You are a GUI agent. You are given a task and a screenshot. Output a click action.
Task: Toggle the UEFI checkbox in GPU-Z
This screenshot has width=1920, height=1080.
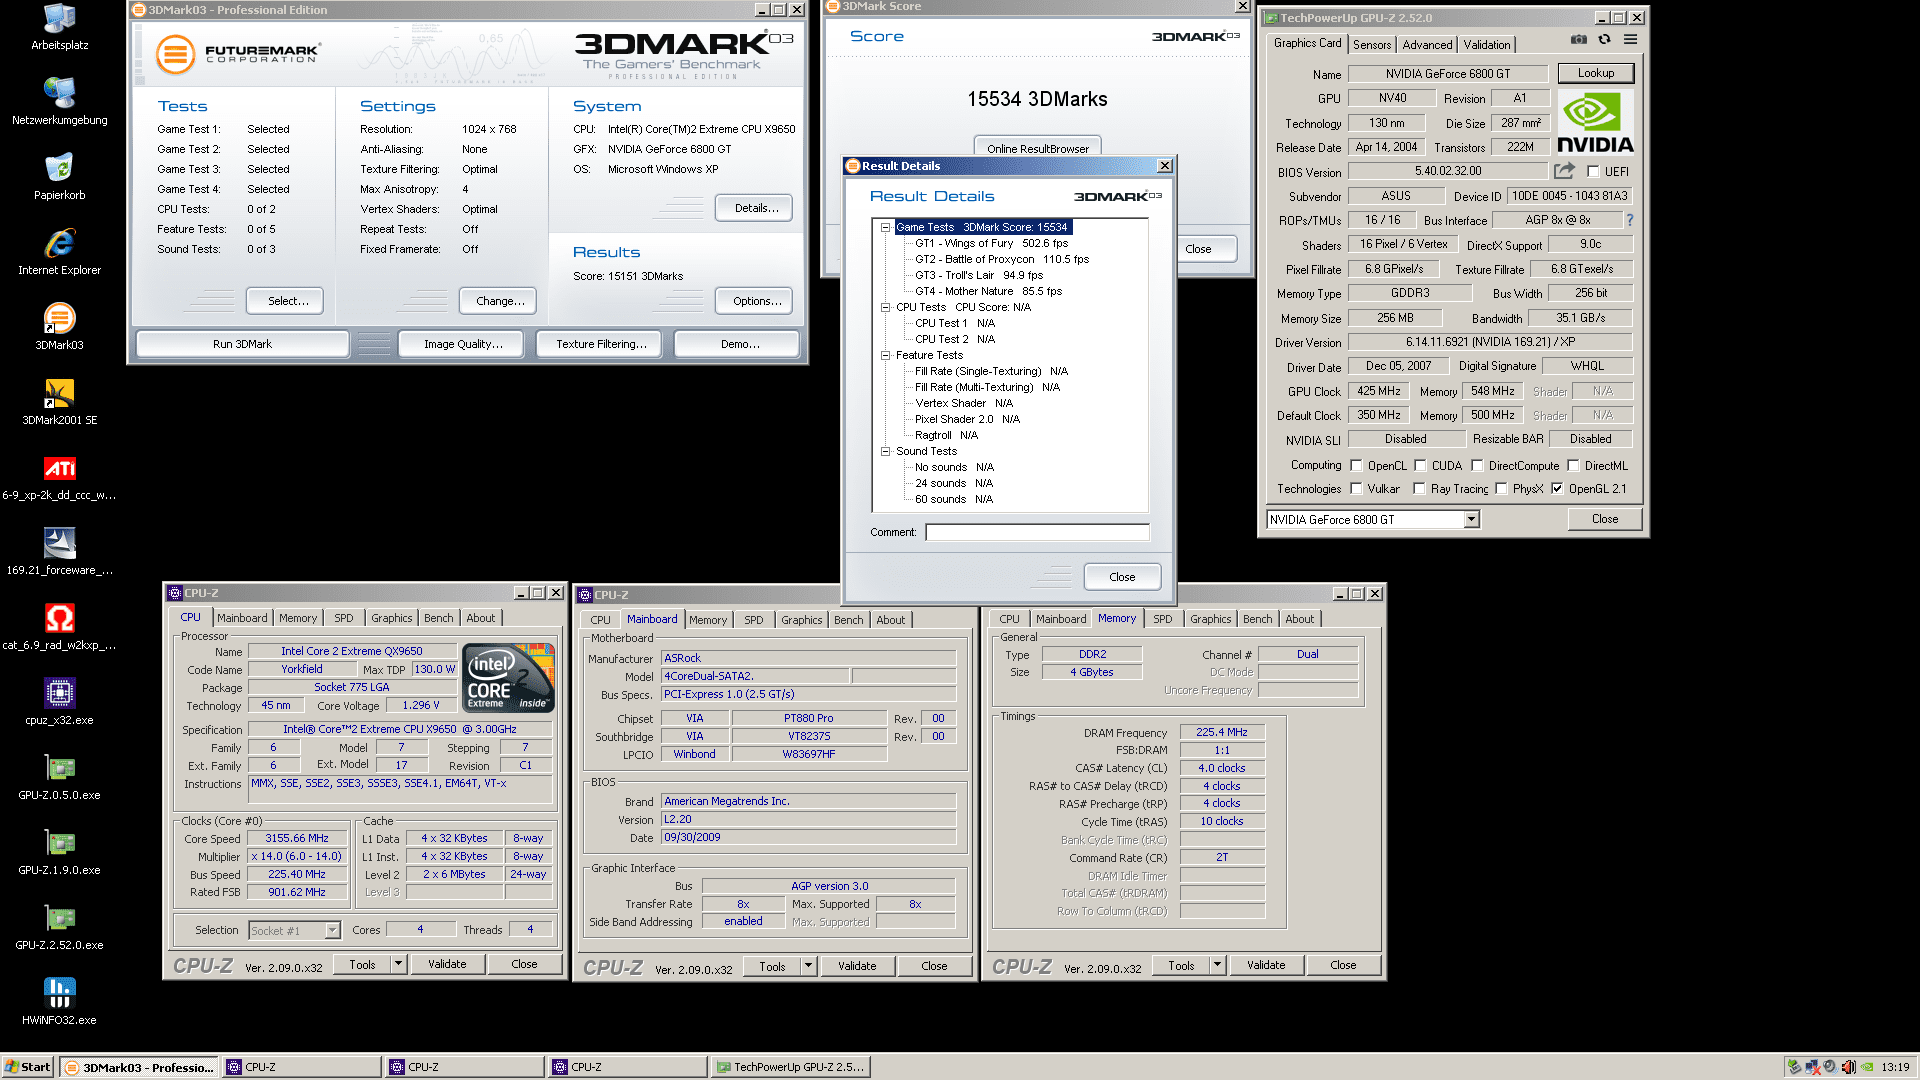(x=1593, y=172)
